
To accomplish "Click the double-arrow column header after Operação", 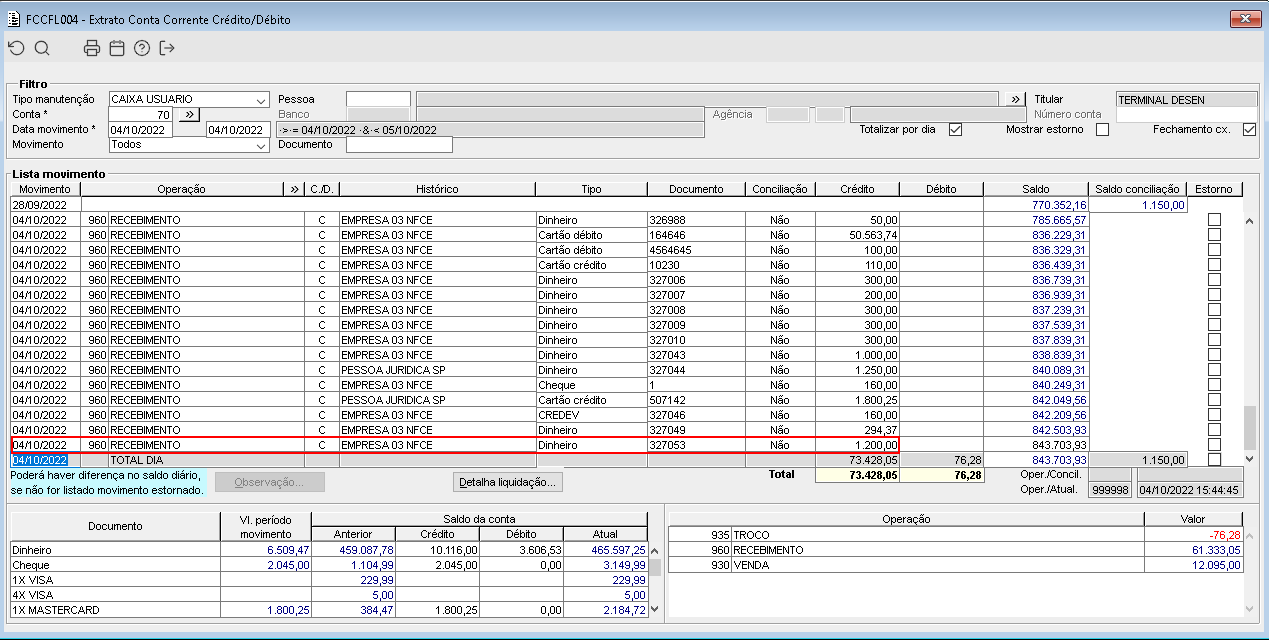I will (293, 189).
